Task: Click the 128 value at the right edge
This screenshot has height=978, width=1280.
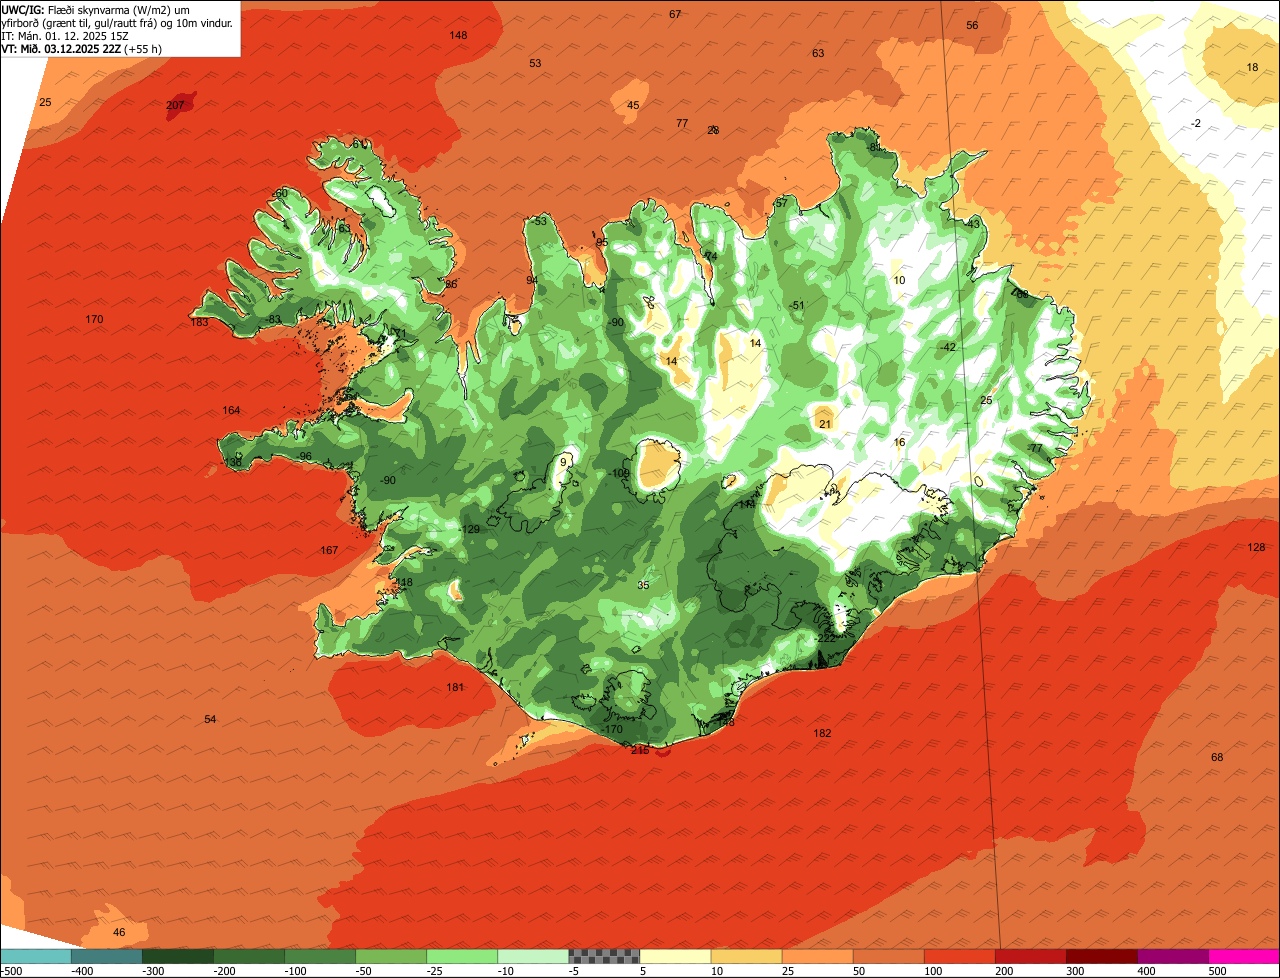Action: [1256, 547]
